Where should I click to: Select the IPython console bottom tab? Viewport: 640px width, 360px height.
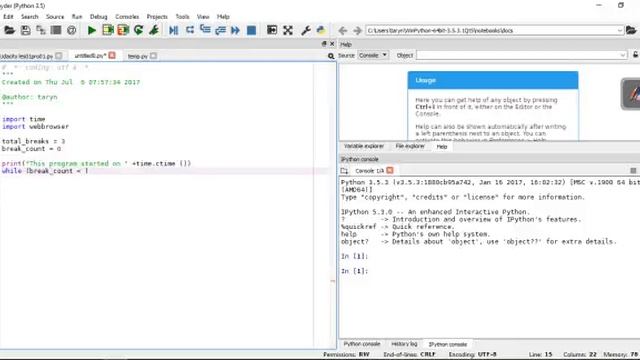tap(447, 344)
